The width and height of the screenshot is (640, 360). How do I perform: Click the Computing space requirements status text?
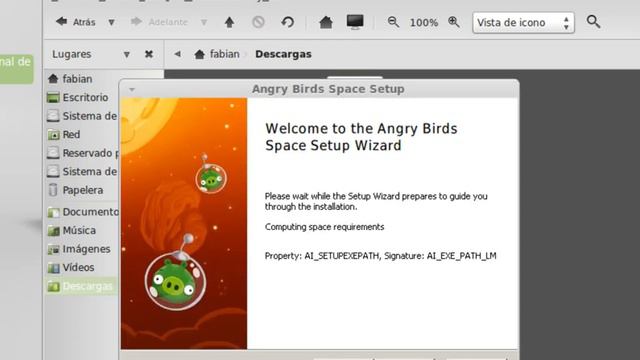[324, 227]
